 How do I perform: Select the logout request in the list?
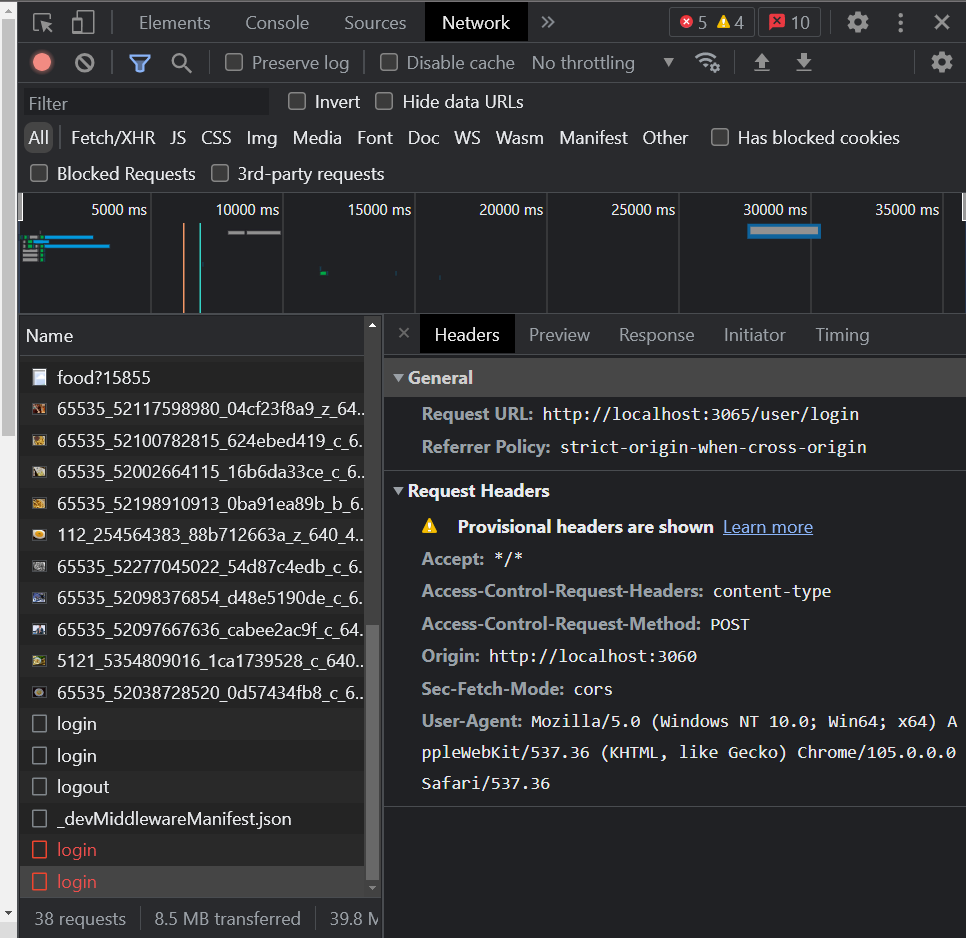[x=85, y=787]
